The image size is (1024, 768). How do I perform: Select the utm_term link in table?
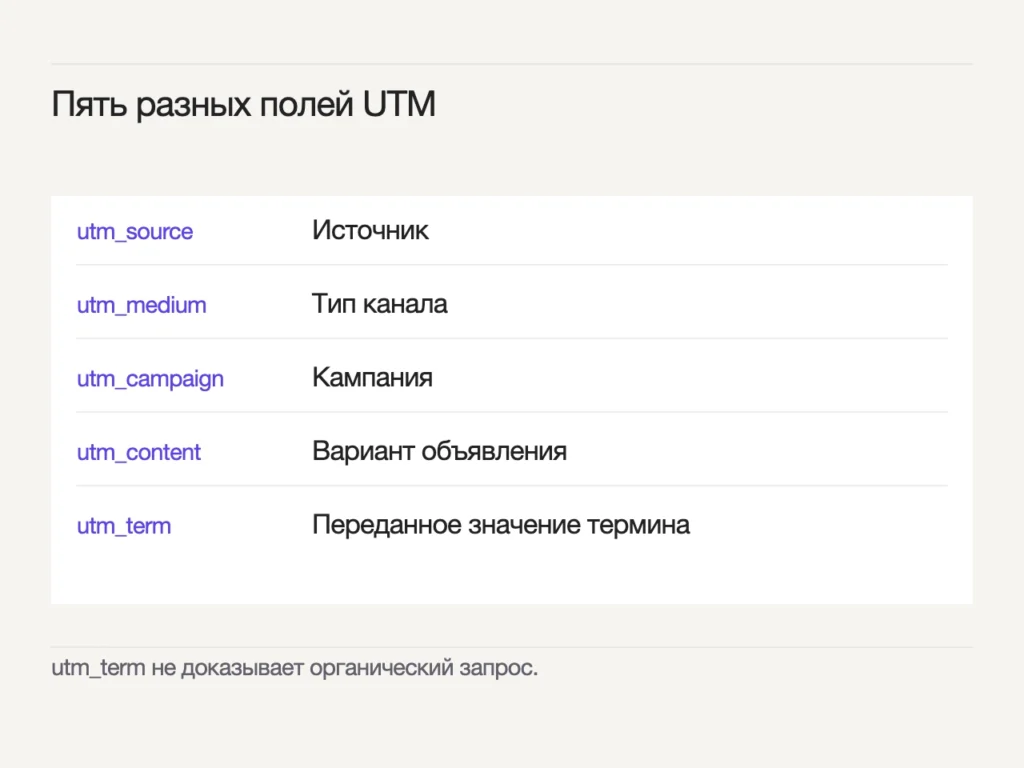click(x=124, y=526)
